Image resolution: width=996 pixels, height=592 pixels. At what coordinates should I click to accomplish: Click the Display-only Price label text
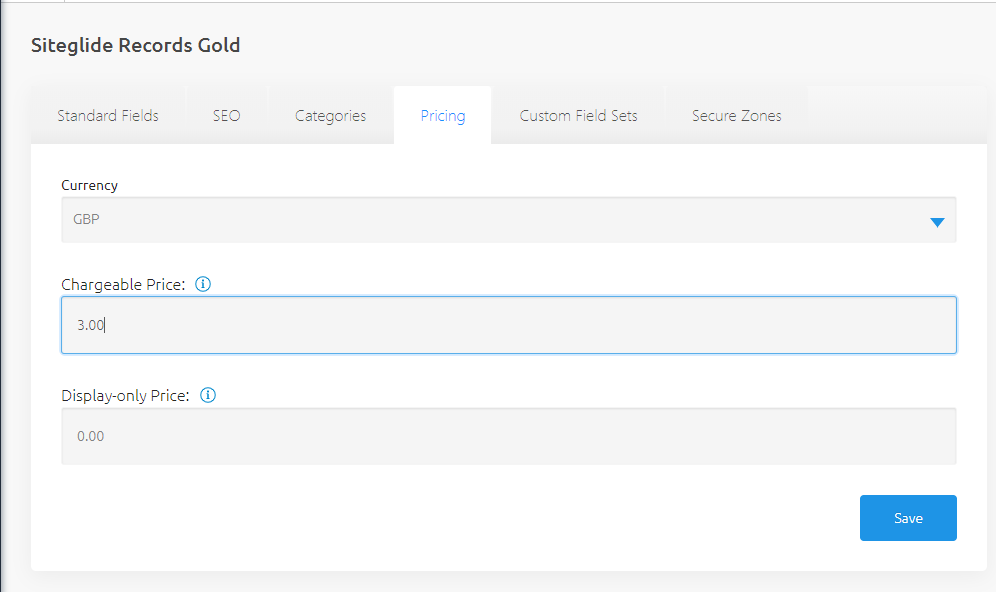pos(125,396)
